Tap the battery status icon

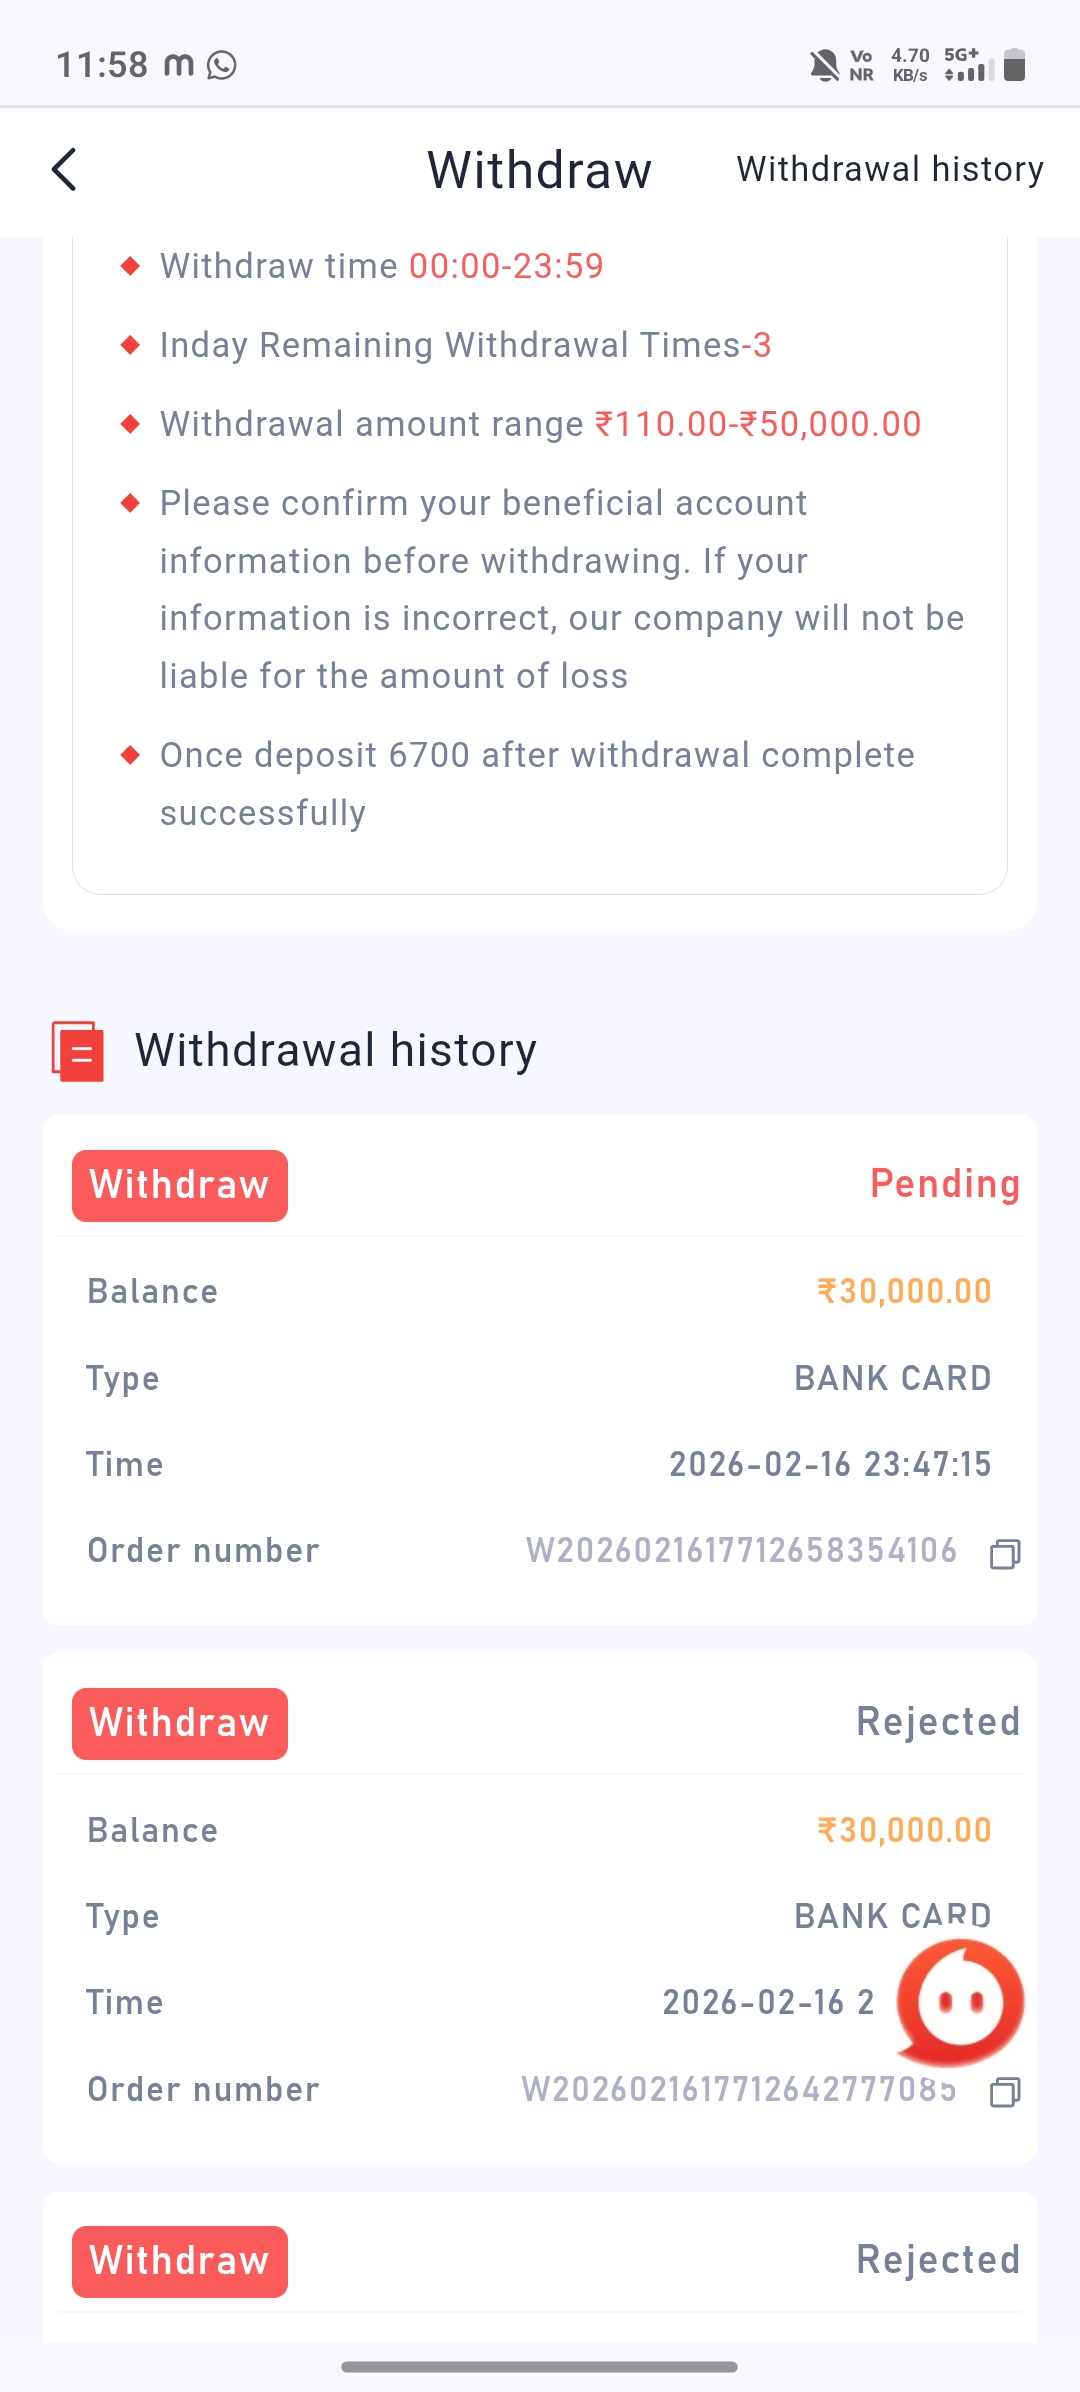point(1014,65)
